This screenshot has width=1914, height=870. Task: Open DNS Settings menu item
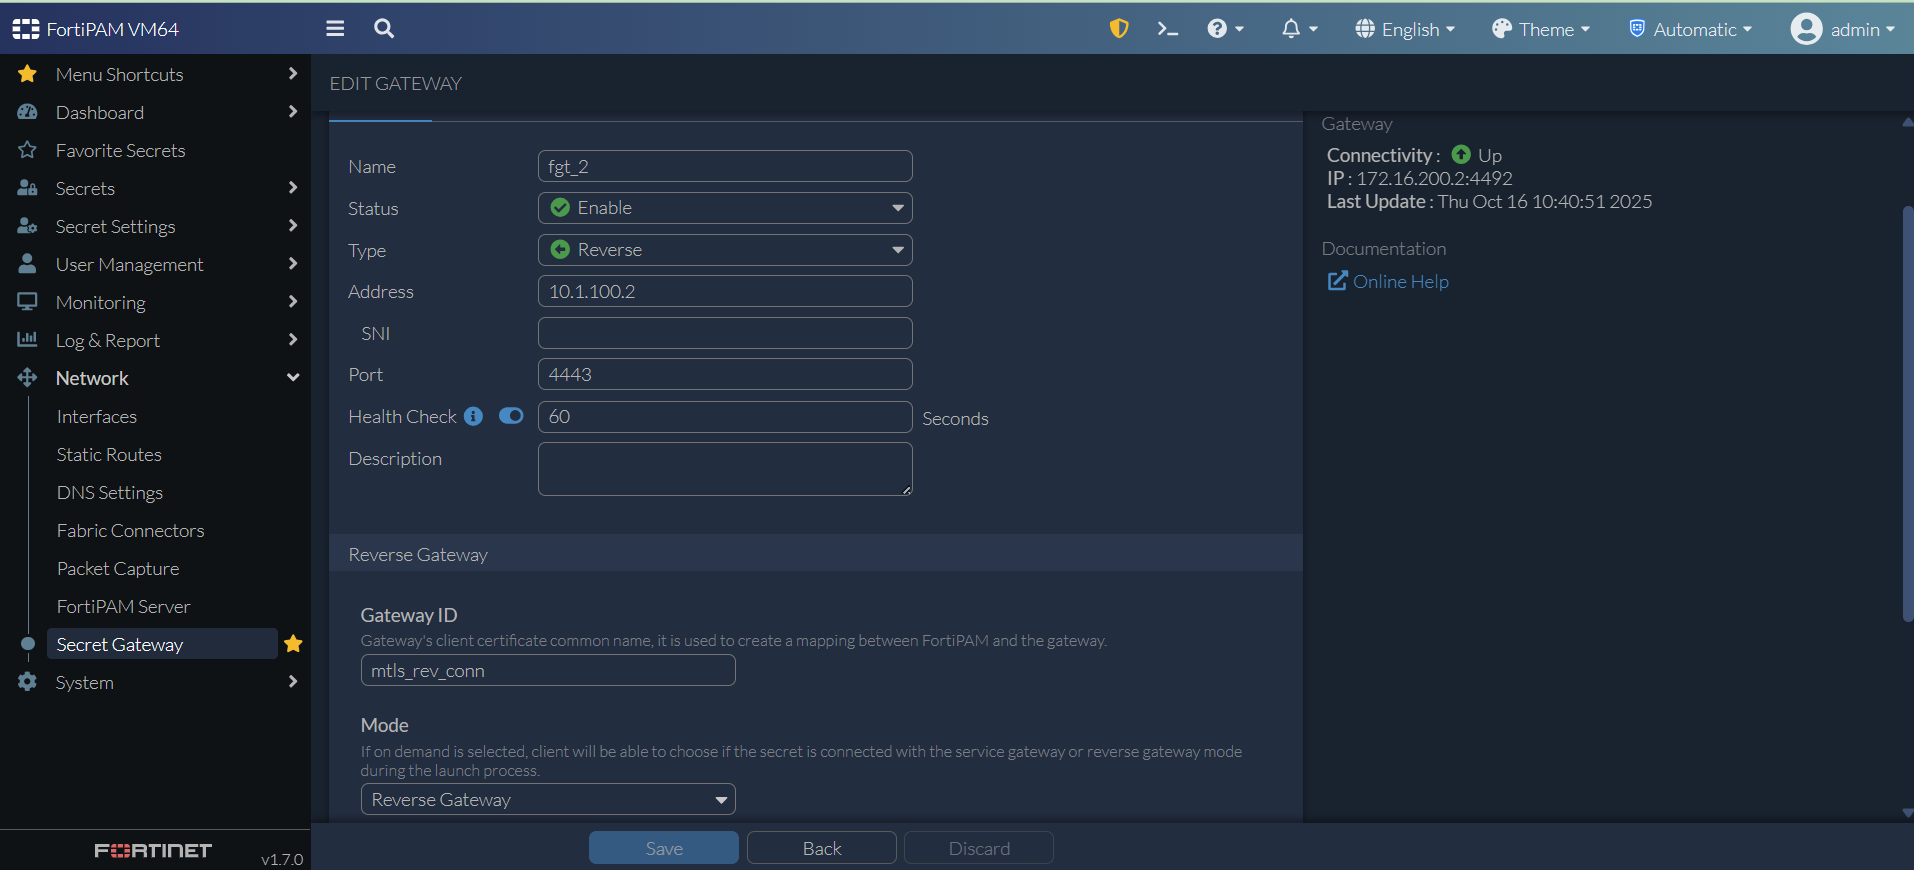coord(110,493)
